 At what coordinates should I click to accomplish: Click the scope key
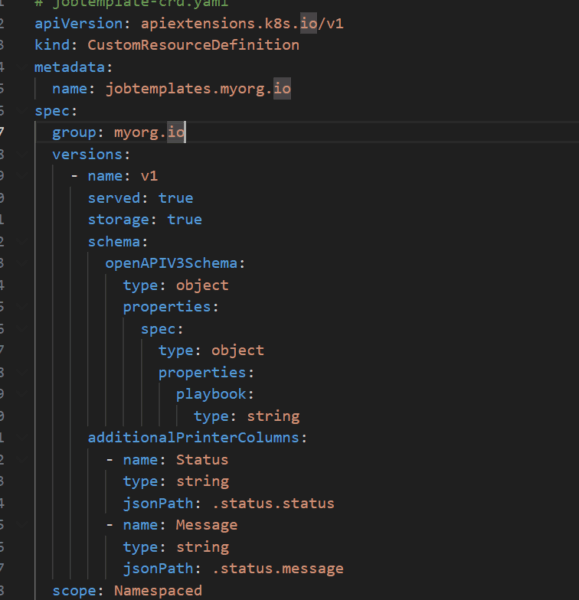click(74, 590)
